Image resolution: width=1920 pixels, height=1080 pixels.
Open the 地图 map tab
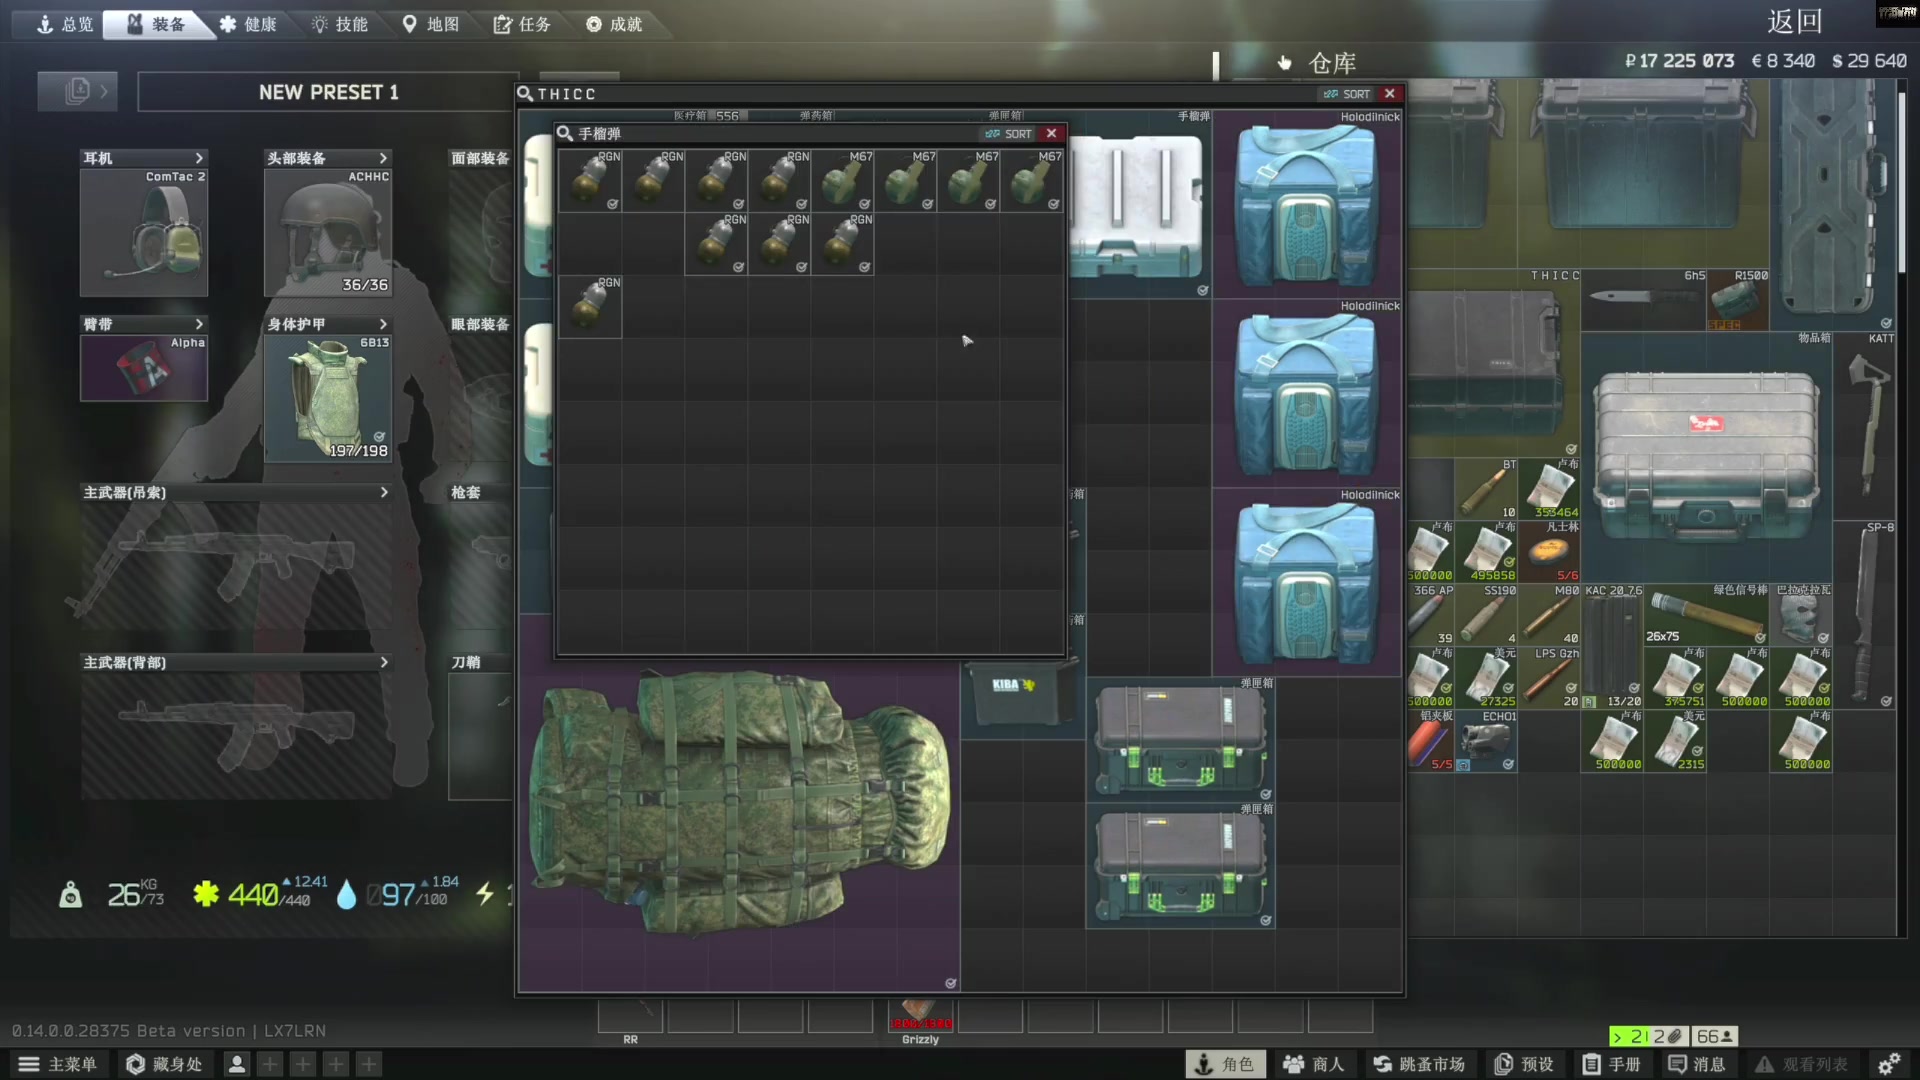pos(431,24)
